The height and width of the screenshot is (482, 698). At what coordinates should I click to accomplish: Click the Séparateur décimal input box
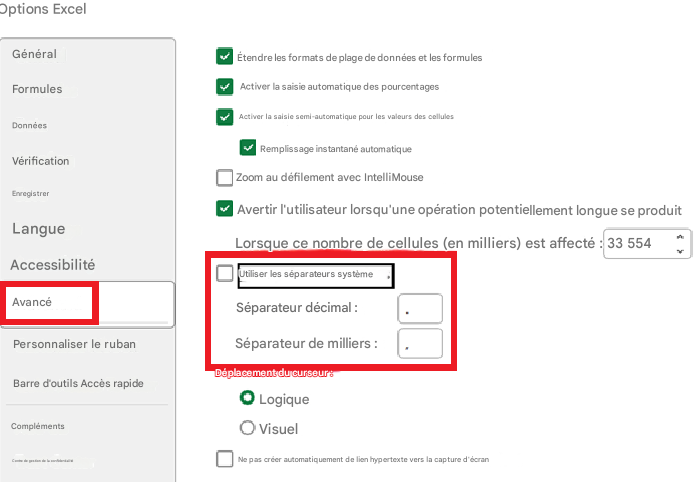point(420,308)
